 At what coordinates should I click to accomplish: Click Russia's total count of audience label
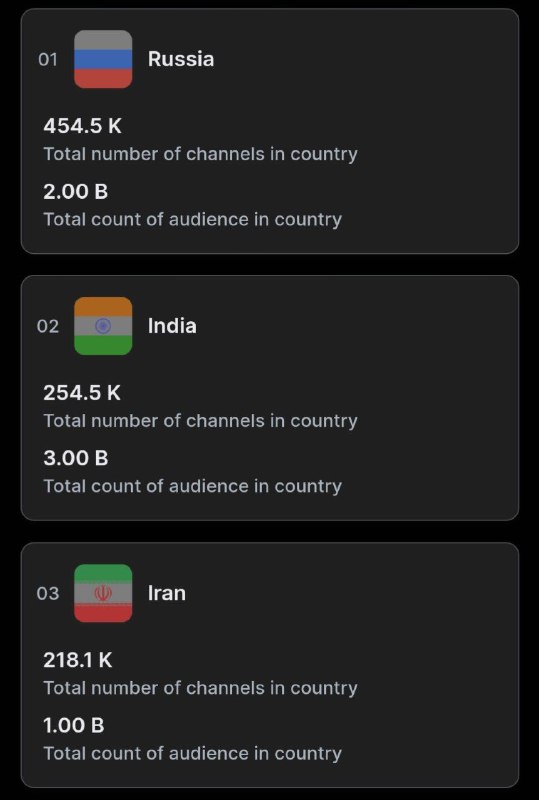[x=192, y=219]
